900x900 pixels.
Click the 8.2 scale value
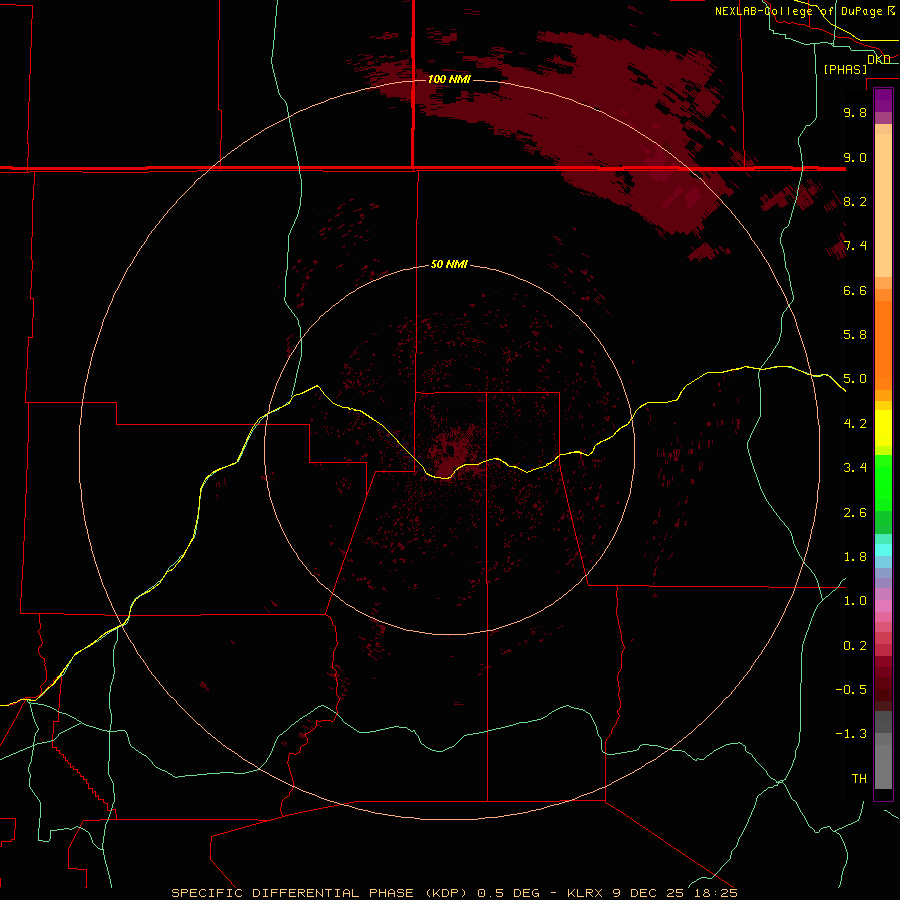point(855,201)
